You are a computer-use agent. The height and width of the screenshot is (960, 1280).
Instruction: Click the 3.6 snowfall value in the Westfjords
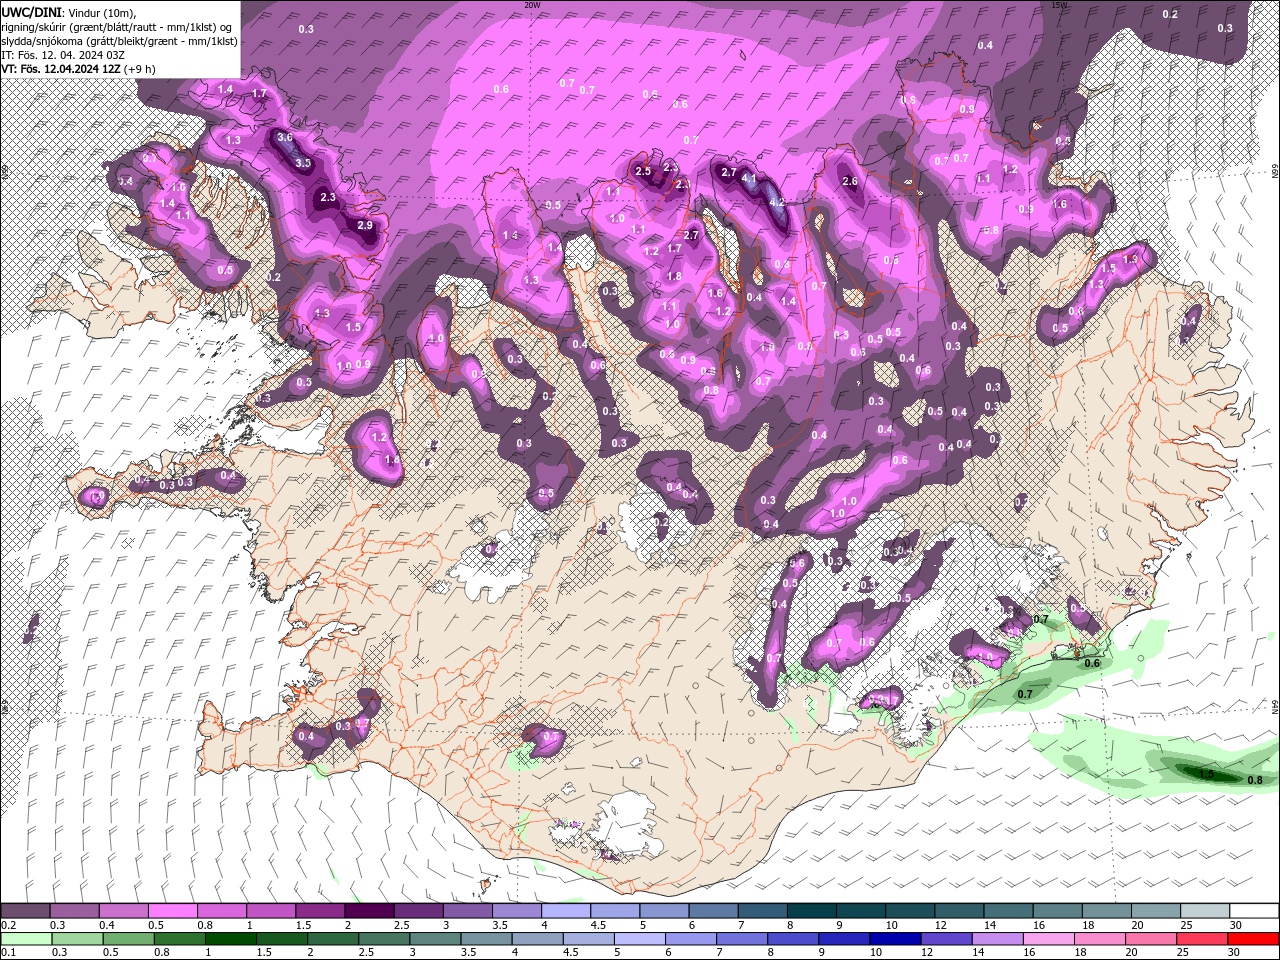(x=285, y=138)
